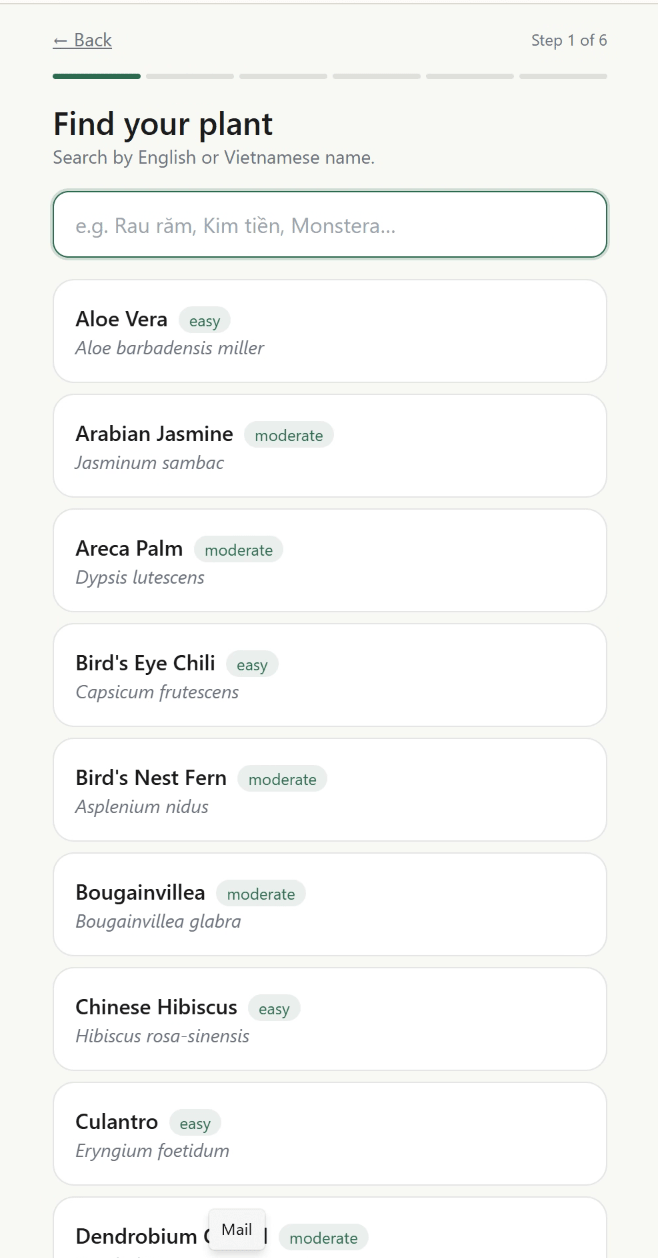Viewport: 658px width, 1258px height.
Task: Click the moderate badge on Bougainvillea
Action: coord(261,894)
